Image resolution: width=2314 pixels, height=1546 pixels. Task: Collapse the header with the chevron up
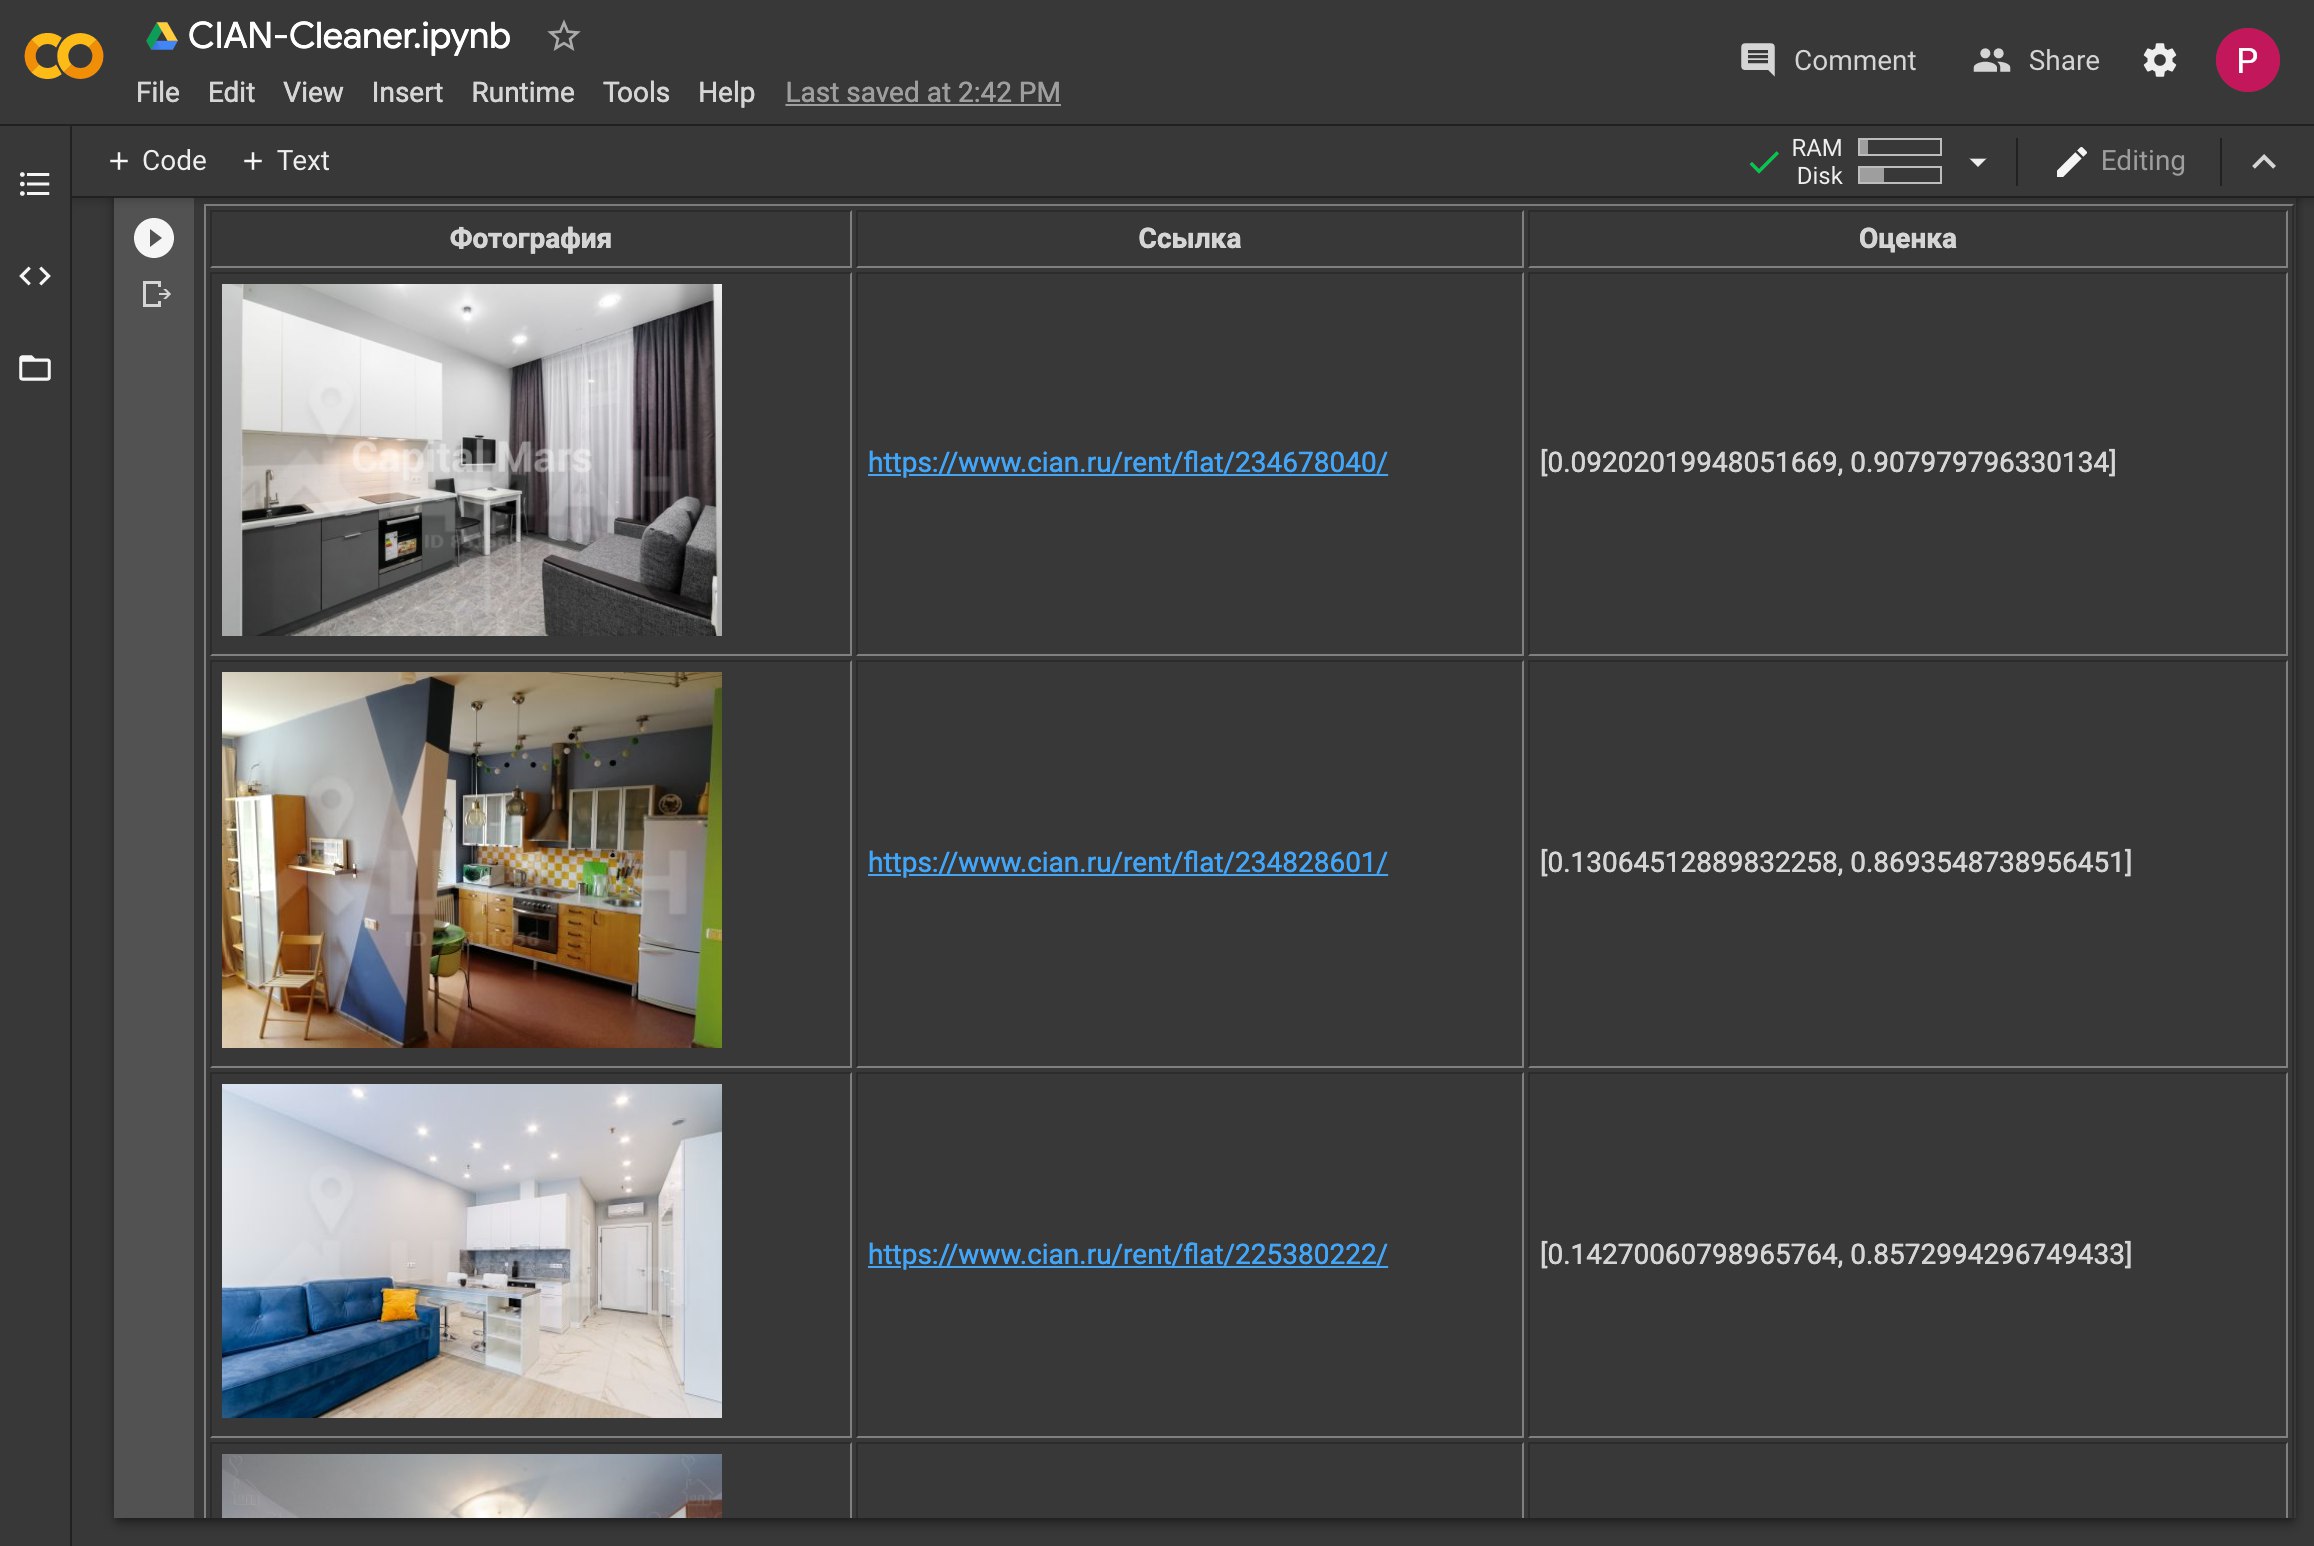click(x=2264, y=162)
